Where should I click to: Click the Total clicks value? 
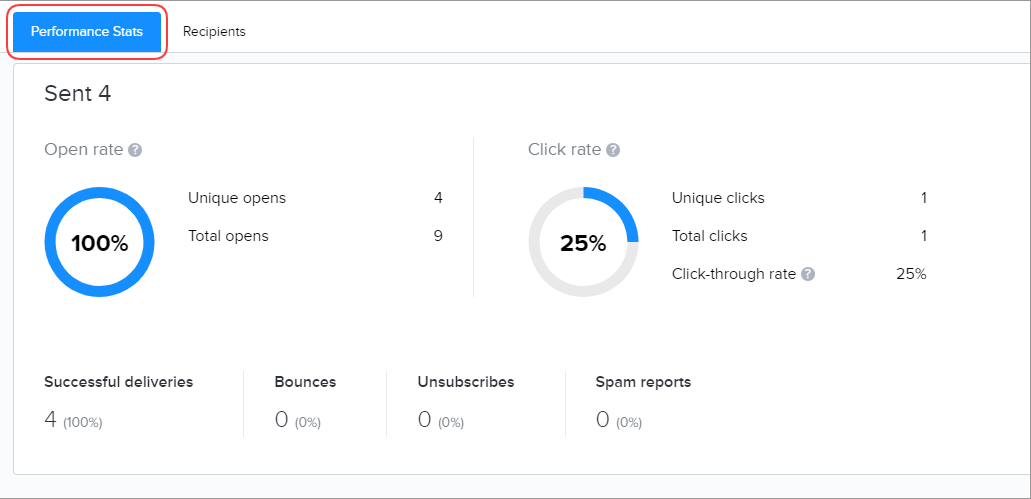click(x=923, y=236)
